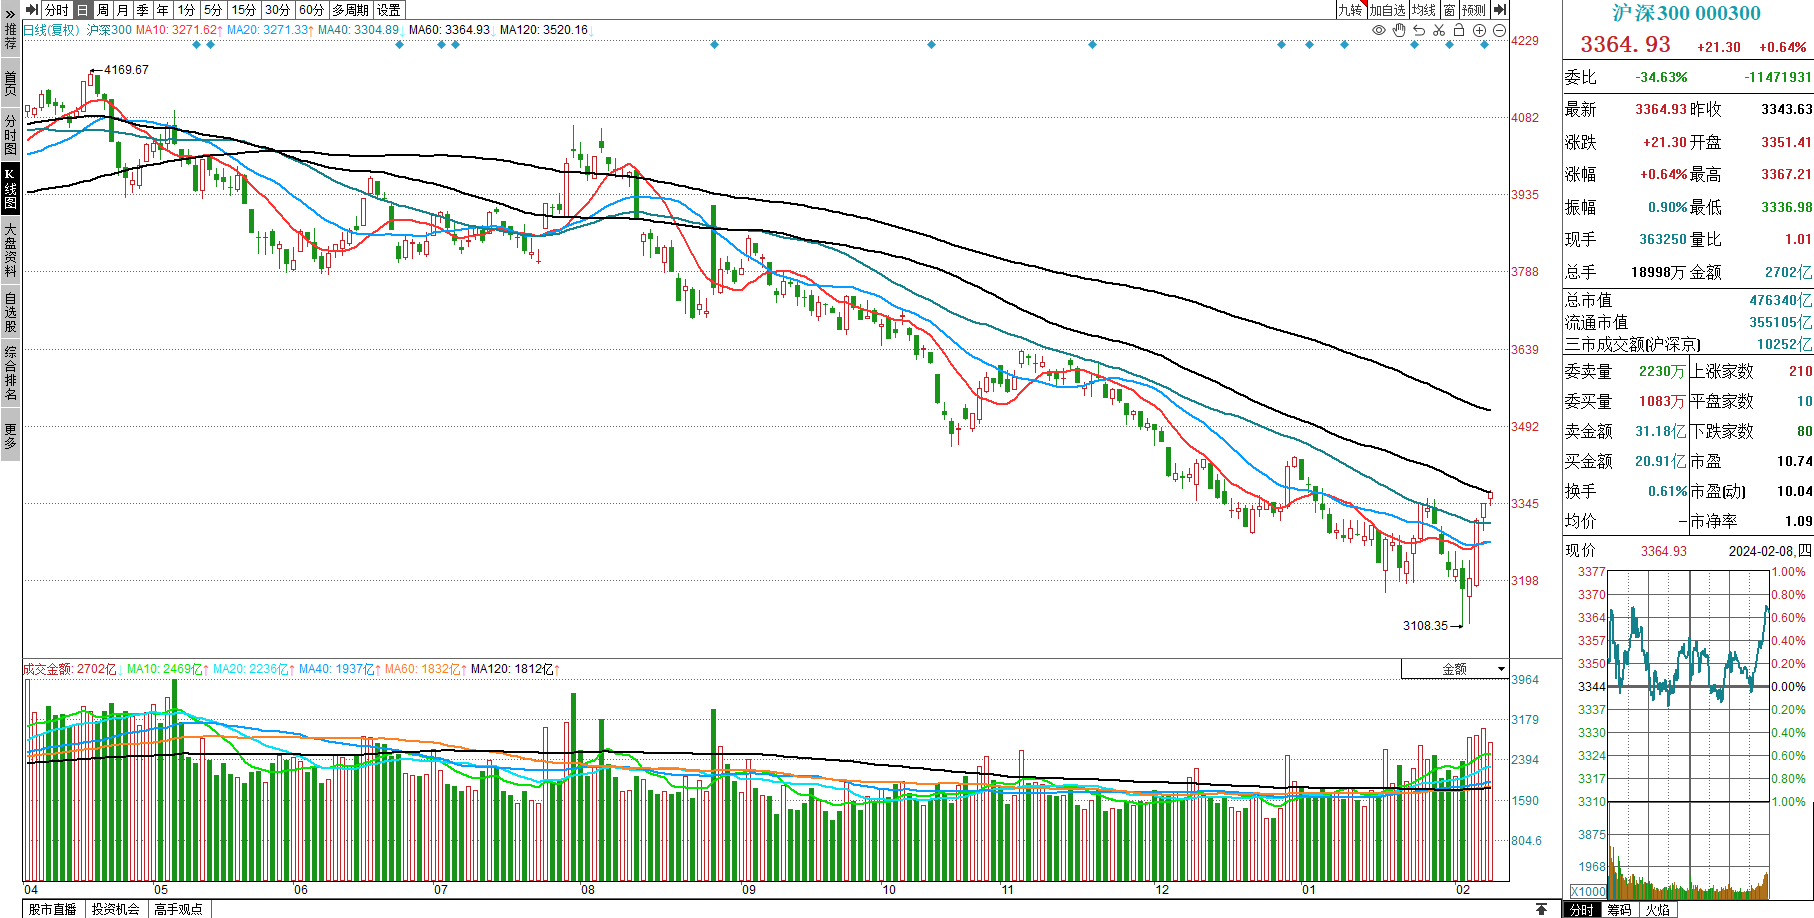Click the X1000 volume scale box

1588,891
